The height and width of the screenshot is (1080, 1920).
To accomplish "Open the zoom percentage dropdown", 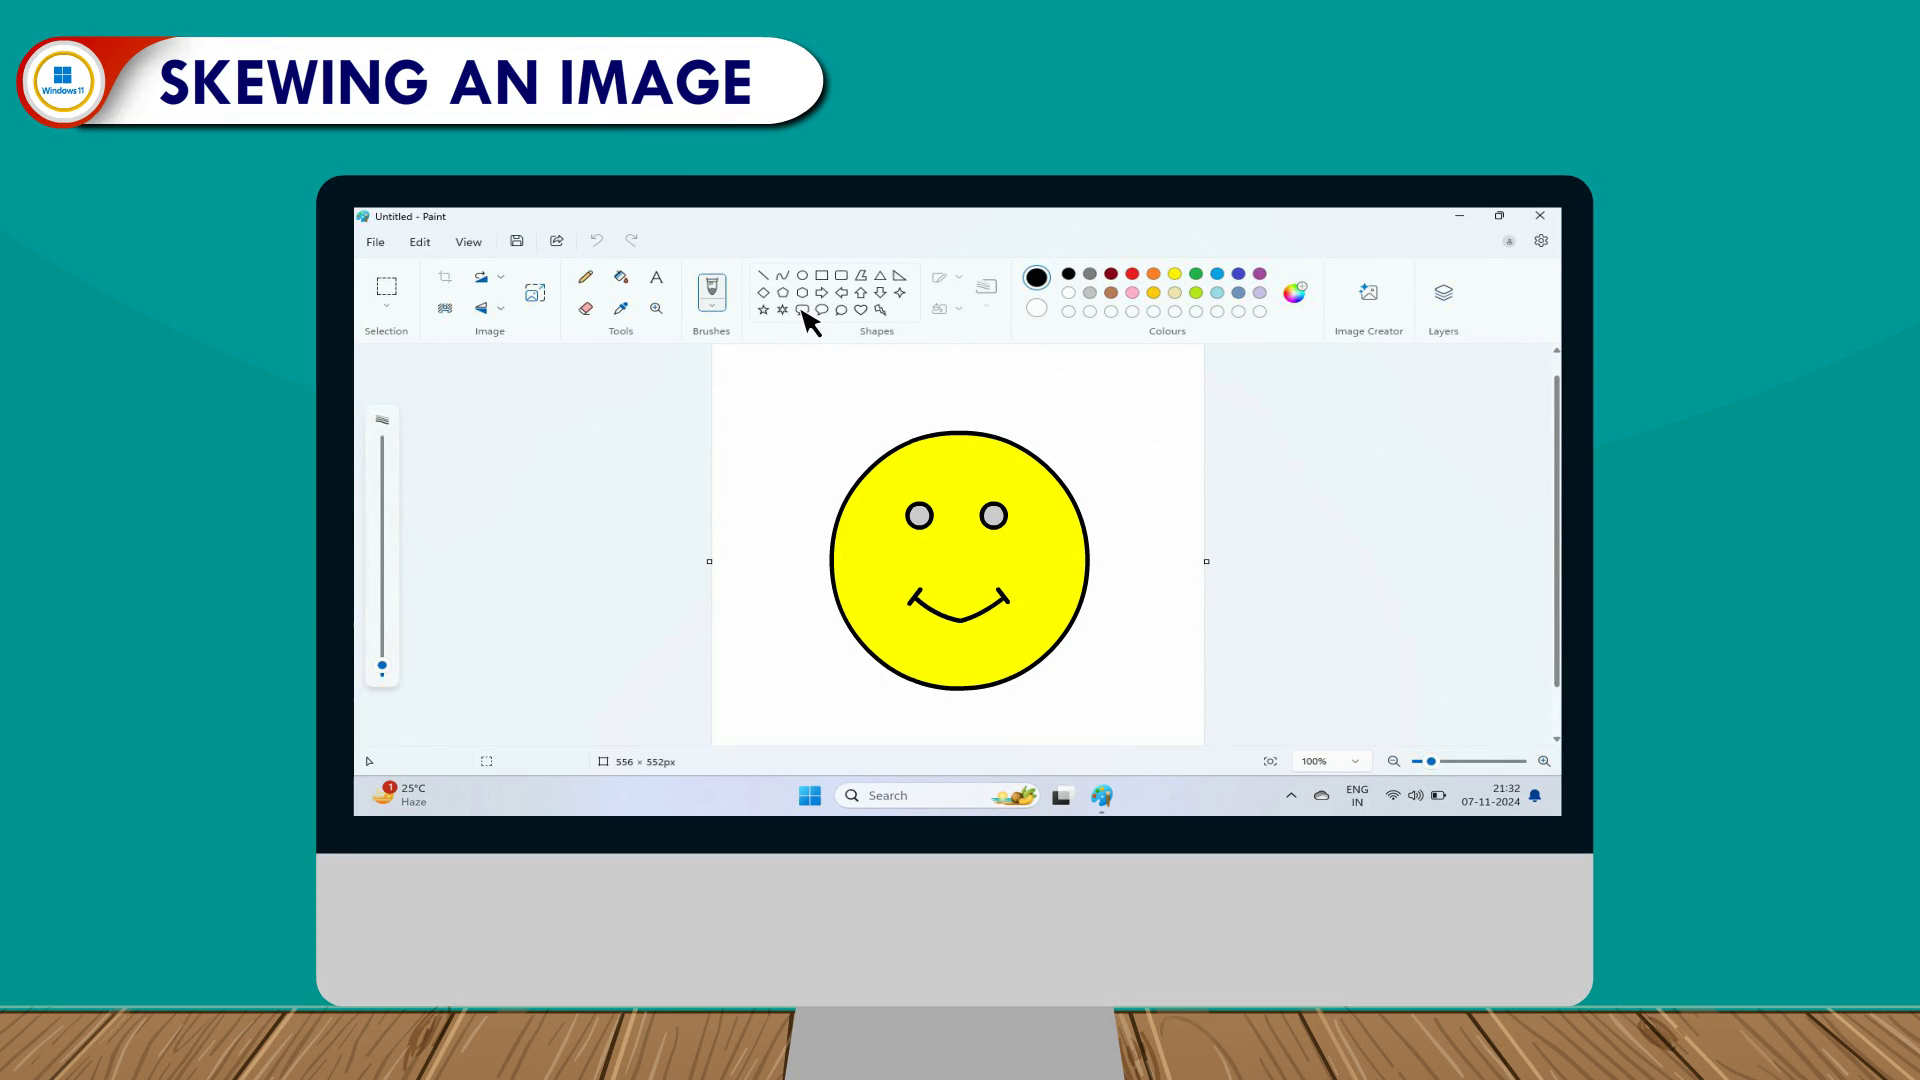I will point(1355,762).
